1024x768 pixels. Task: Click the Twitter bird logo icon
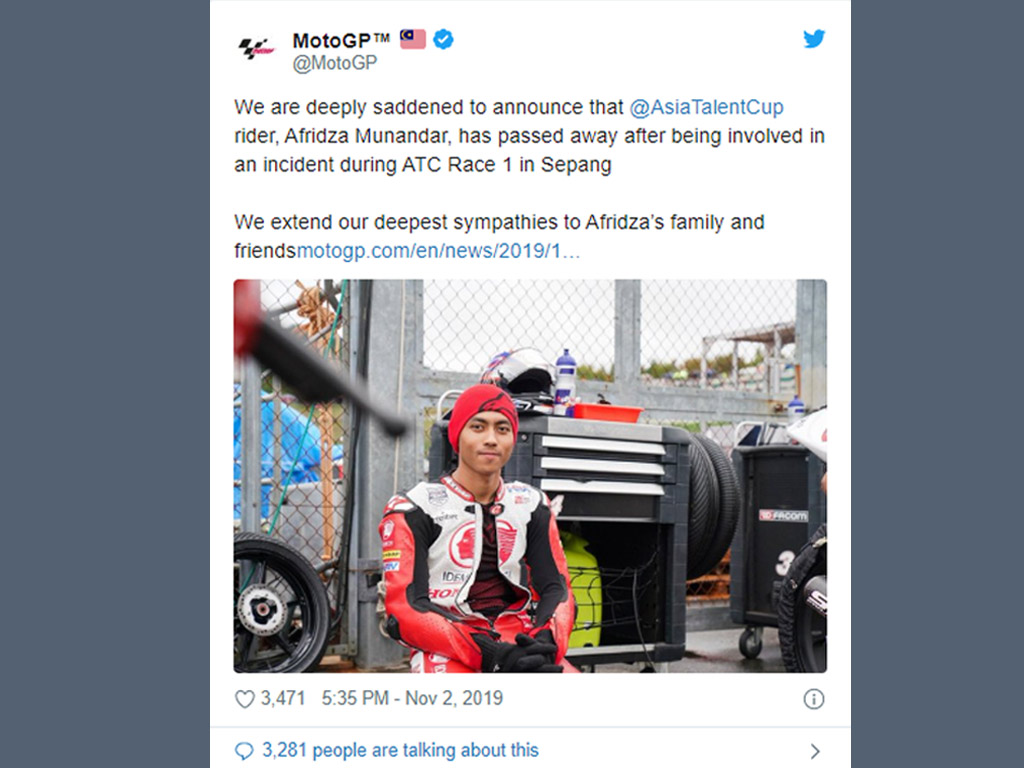(x=814, y=39)
